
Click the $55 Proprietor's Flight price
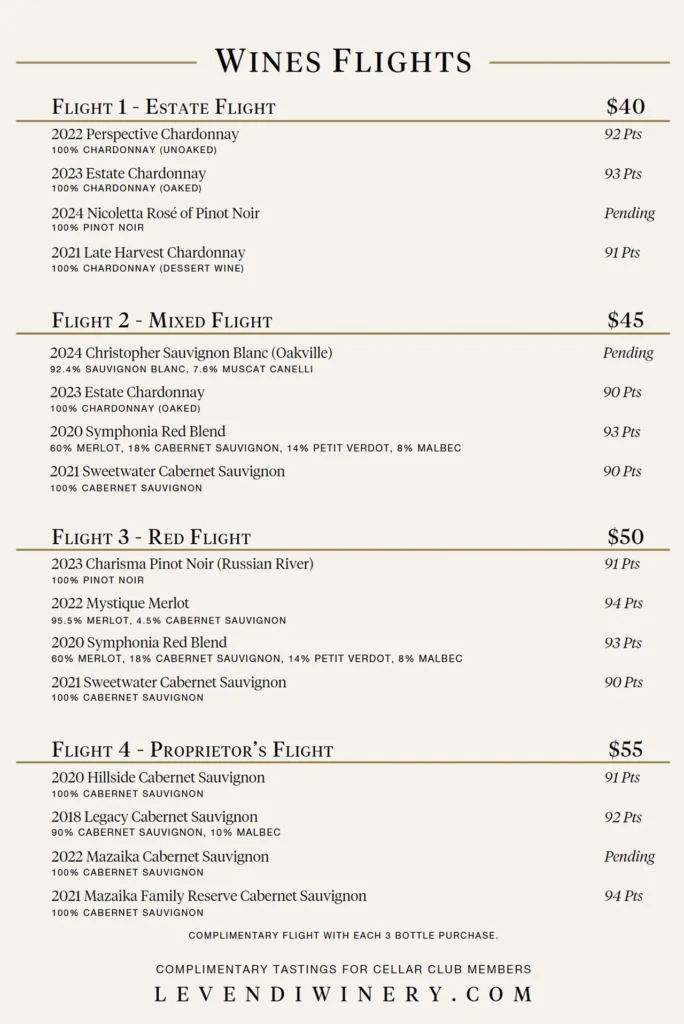point(625,749)
